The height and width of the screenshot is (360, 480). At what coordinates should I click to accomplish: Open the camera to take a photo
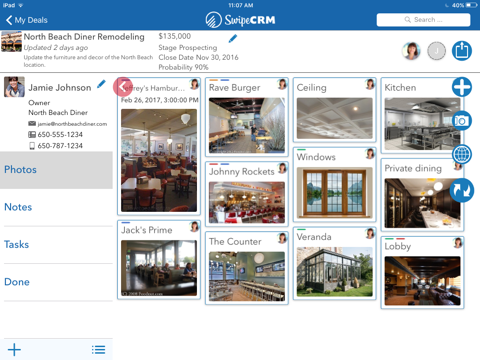pos(462,121)
